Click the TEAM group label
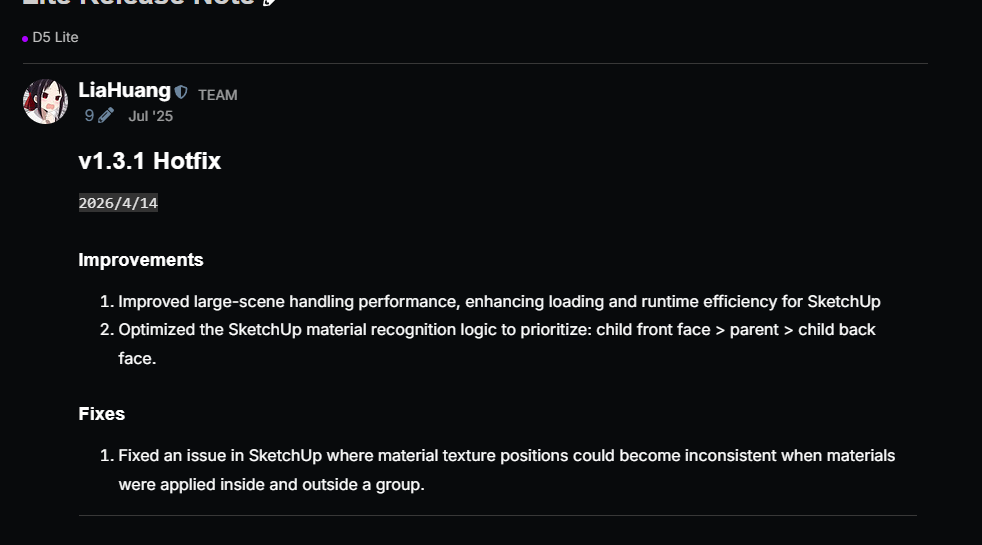The height and width of the screenshot is (545, 982). [217, 95]
